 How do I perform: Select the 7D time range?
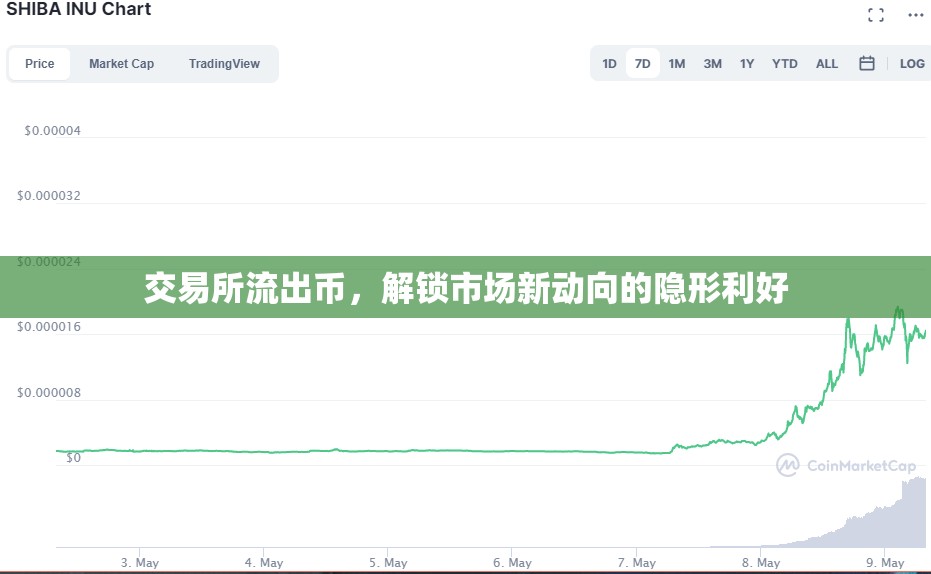(x=642, y=64)
